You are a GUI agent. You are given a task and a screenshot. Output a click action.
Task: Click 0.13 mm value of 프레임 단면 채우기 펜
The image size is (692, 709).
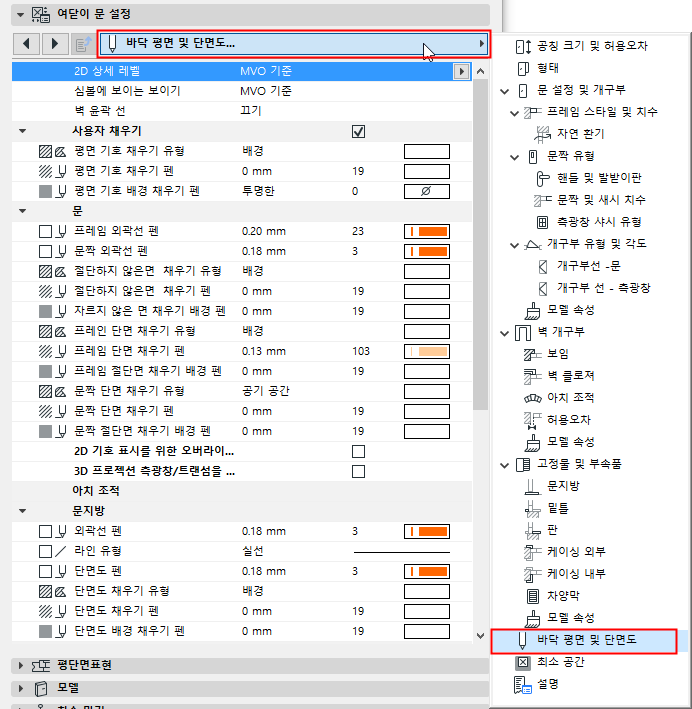264,351
